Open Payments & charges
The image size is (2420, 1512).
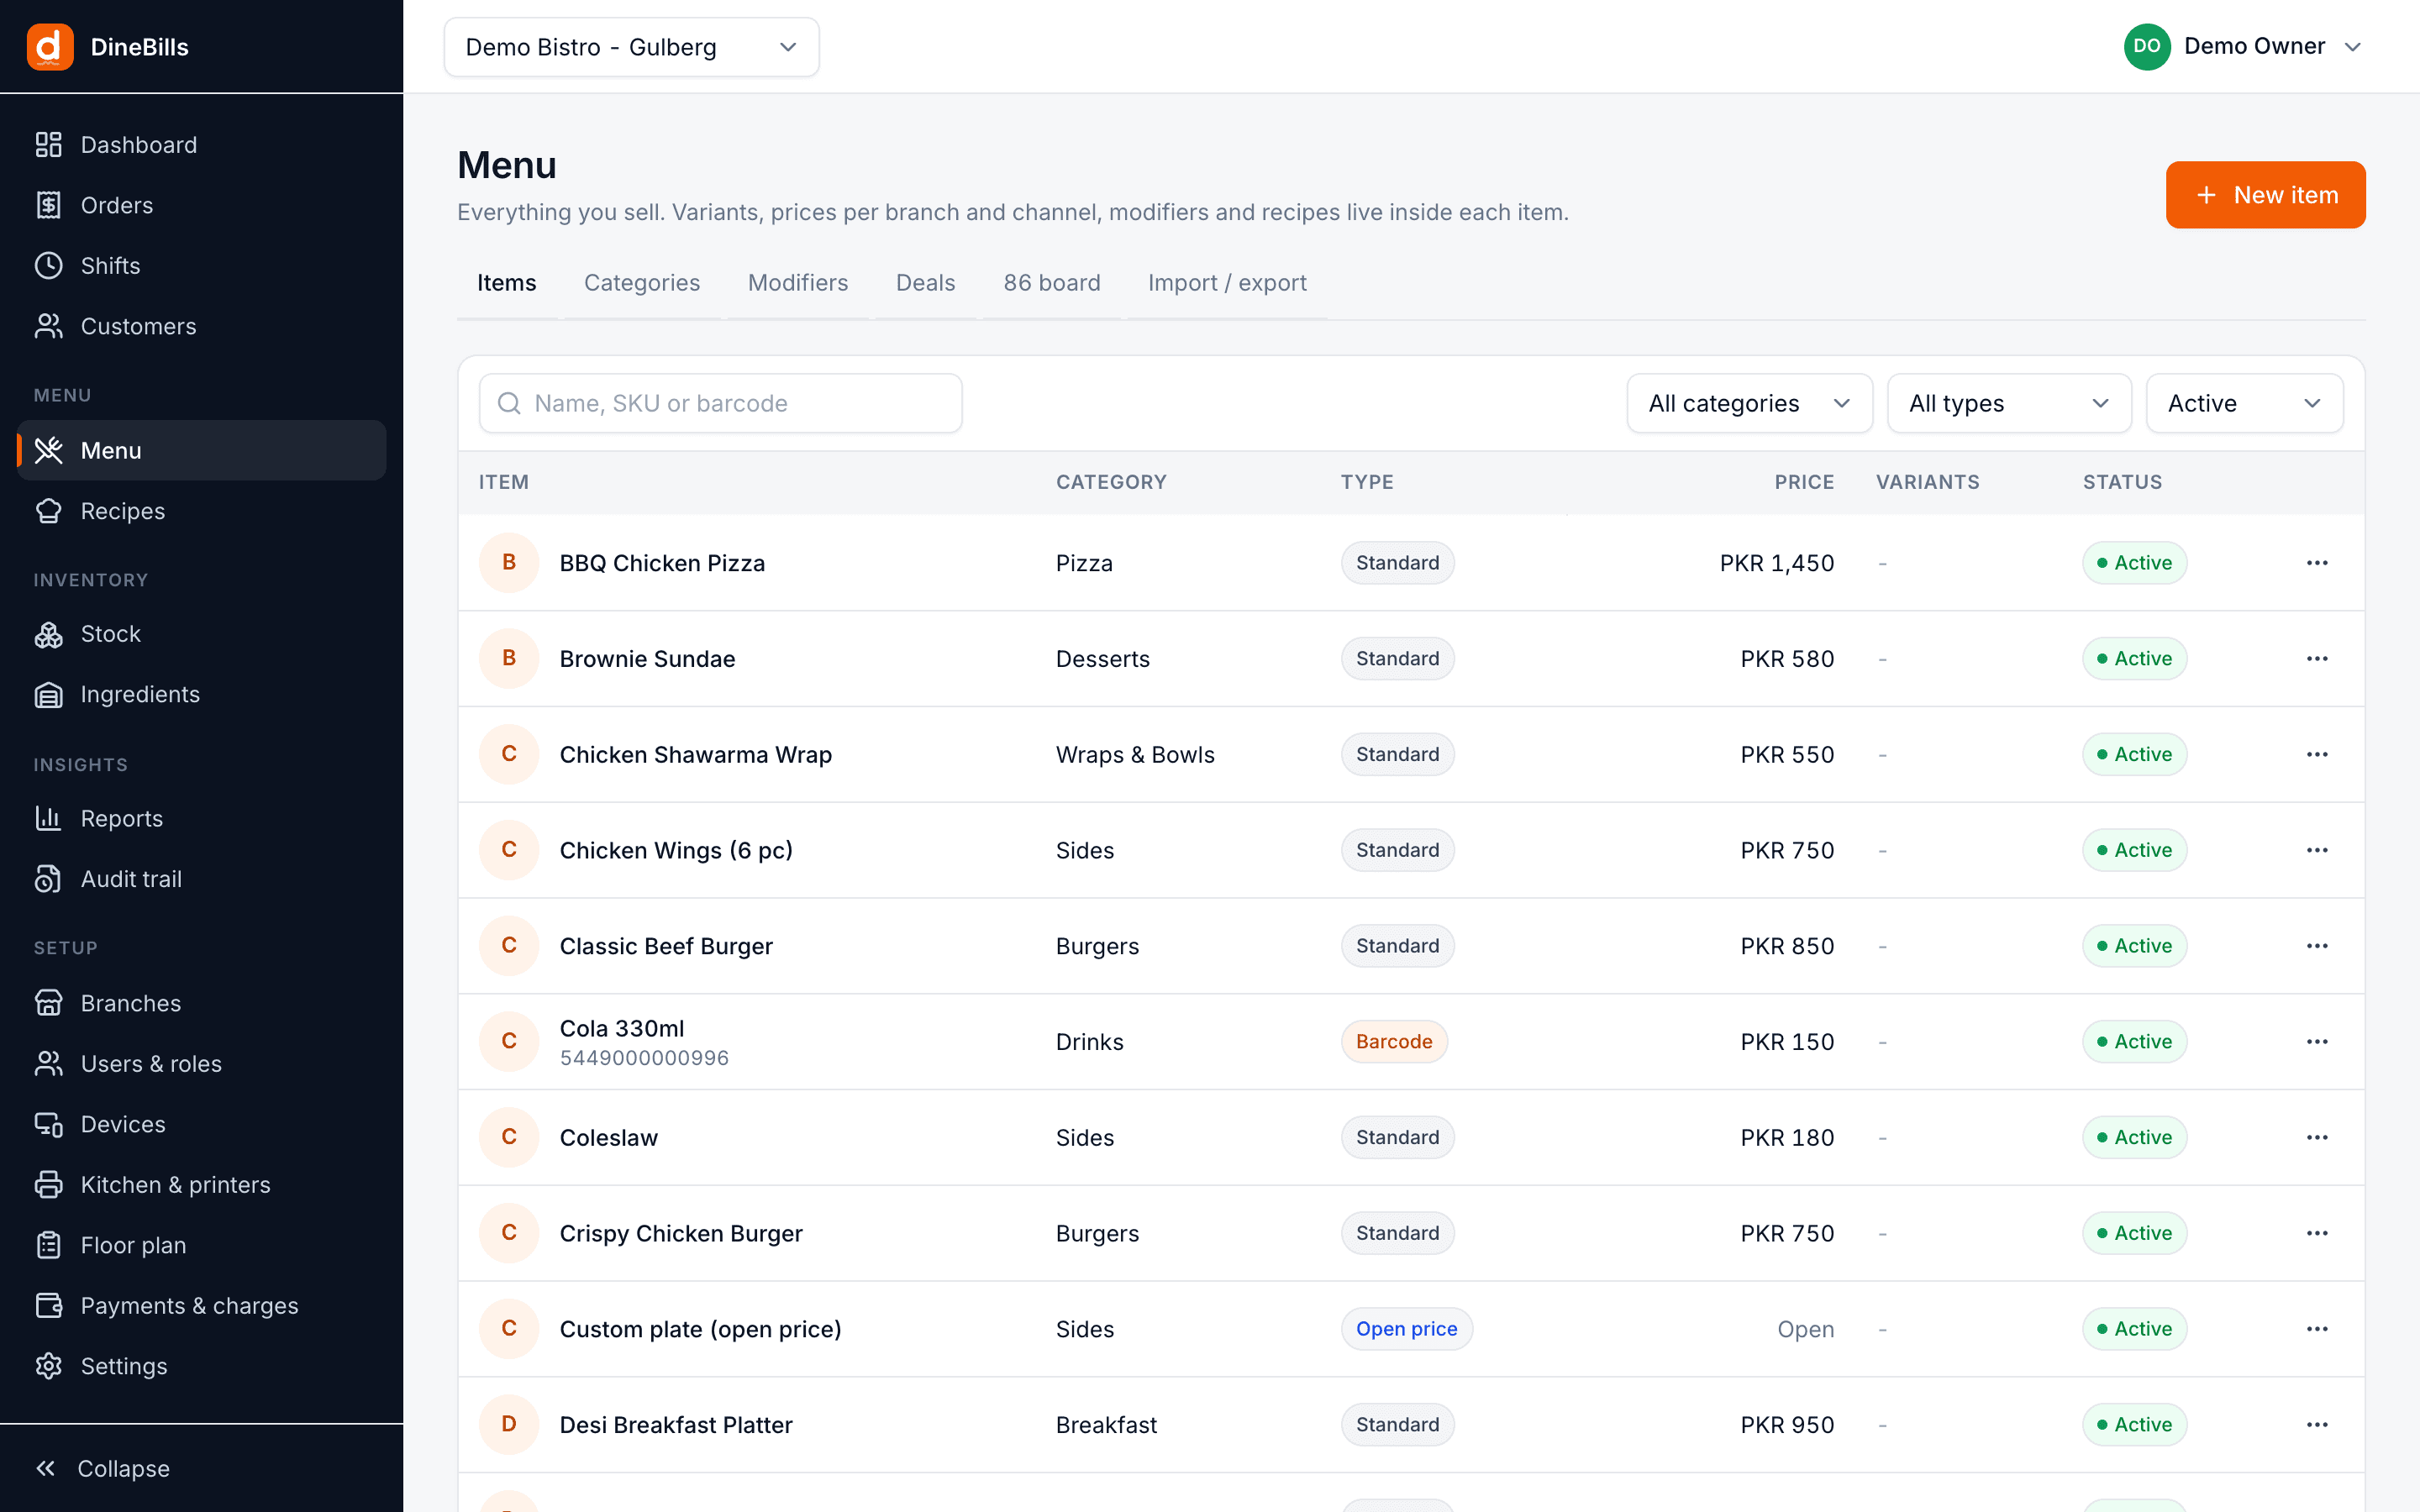pyautogui.click(x=201, y=1306)
